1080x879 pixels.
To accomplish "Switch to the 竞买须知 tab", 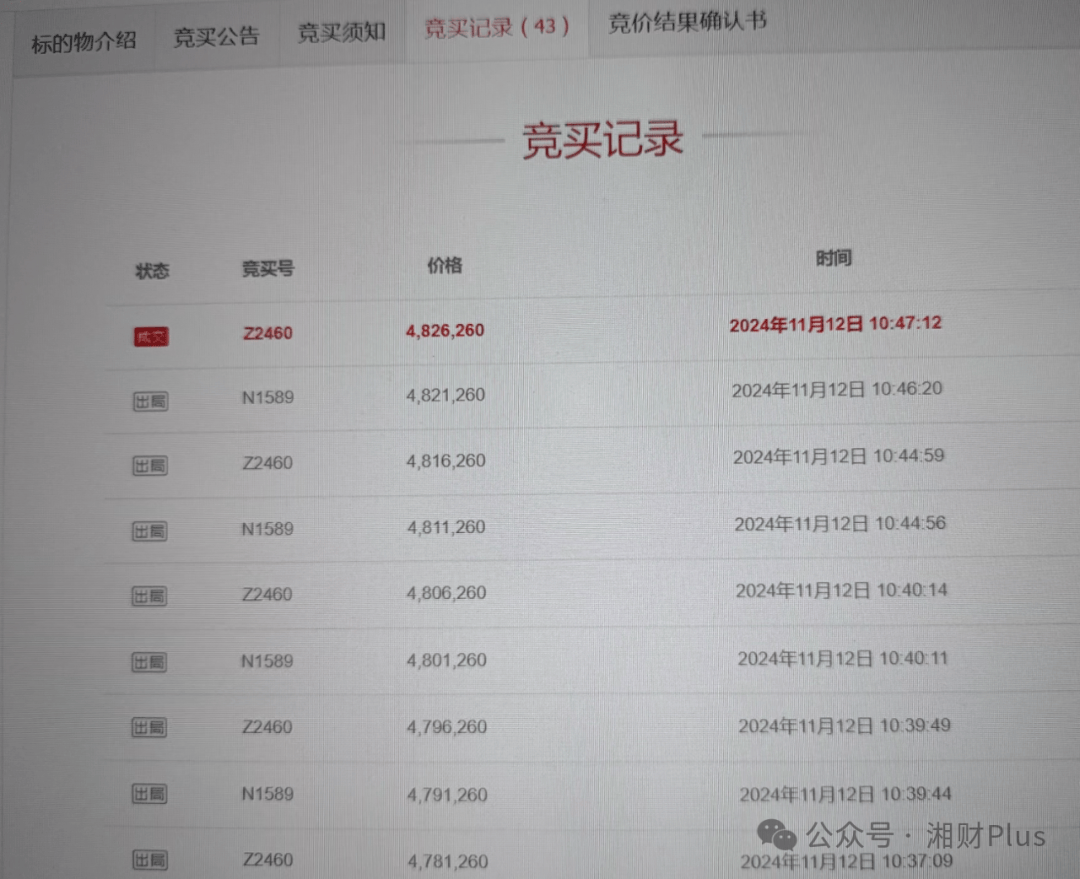I will (341, 31).
